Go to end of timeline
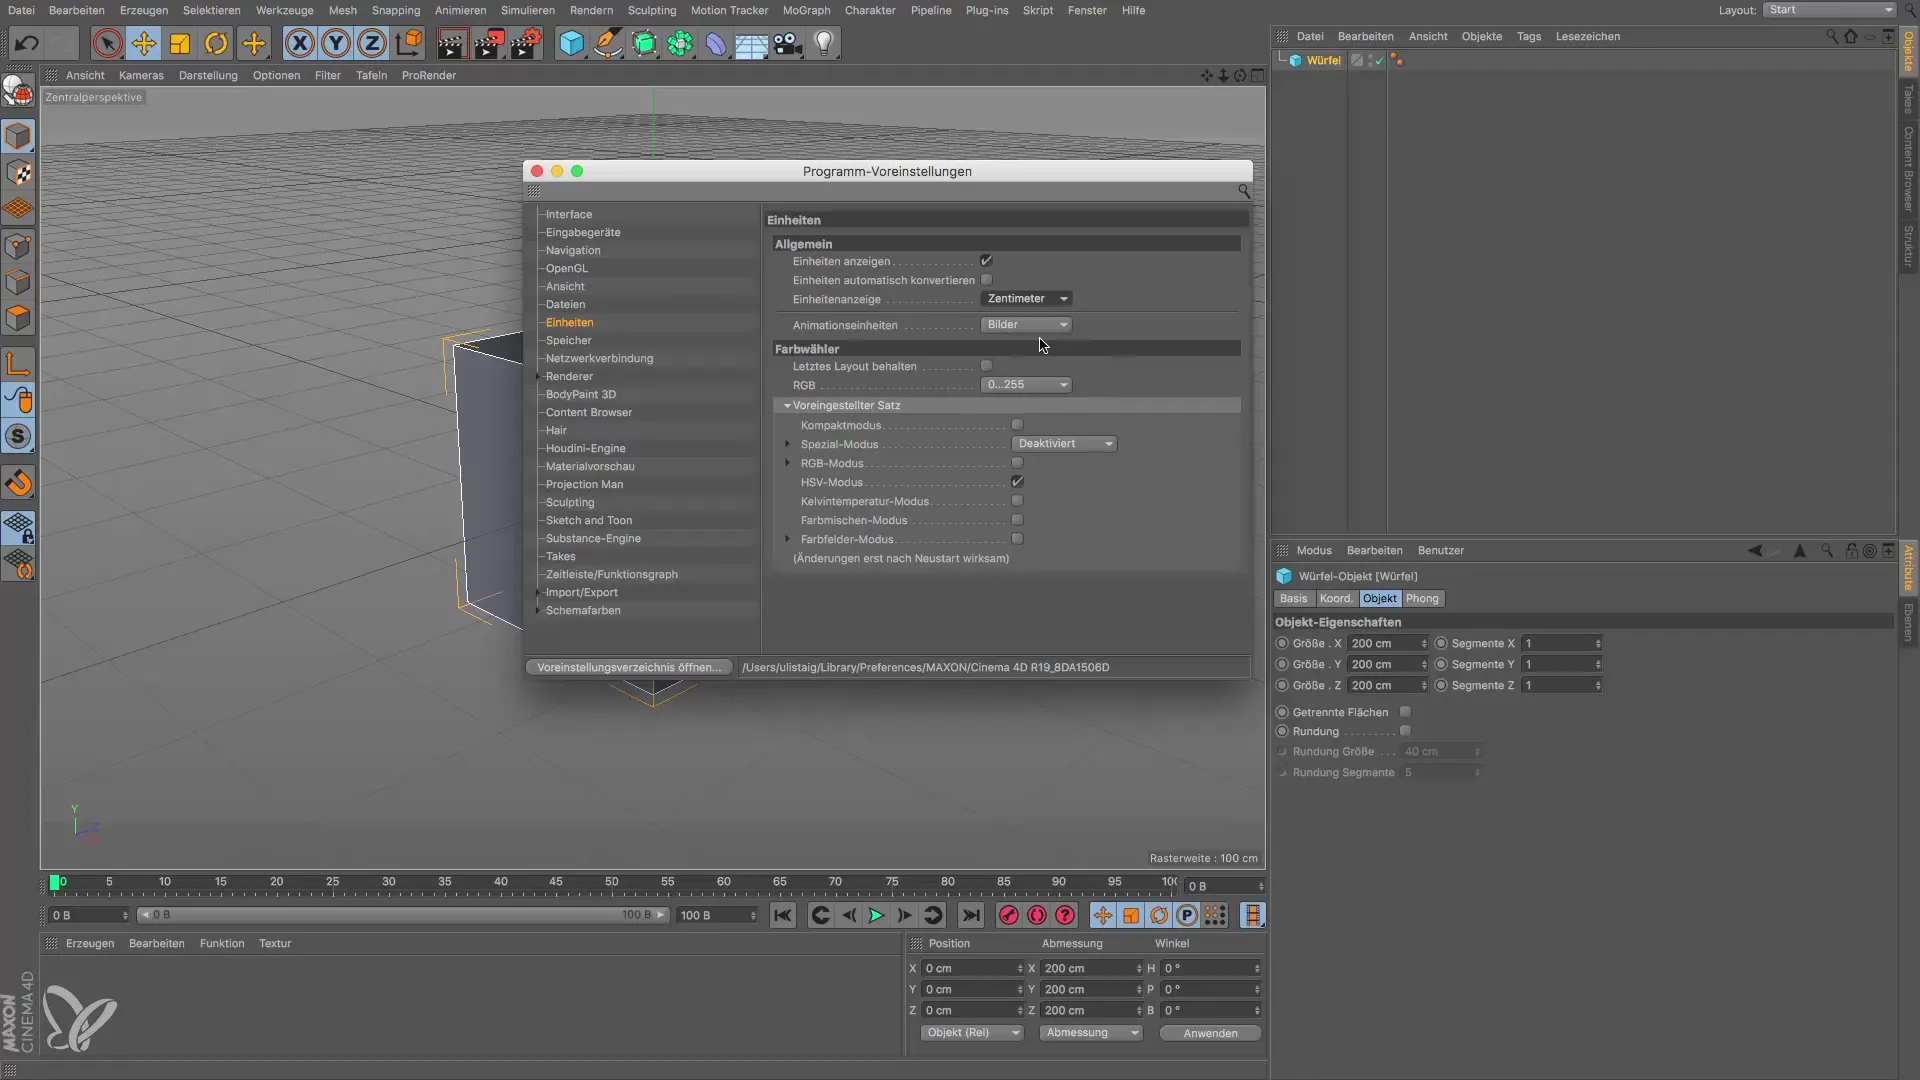The image size is (1920, 1080). 971,915
